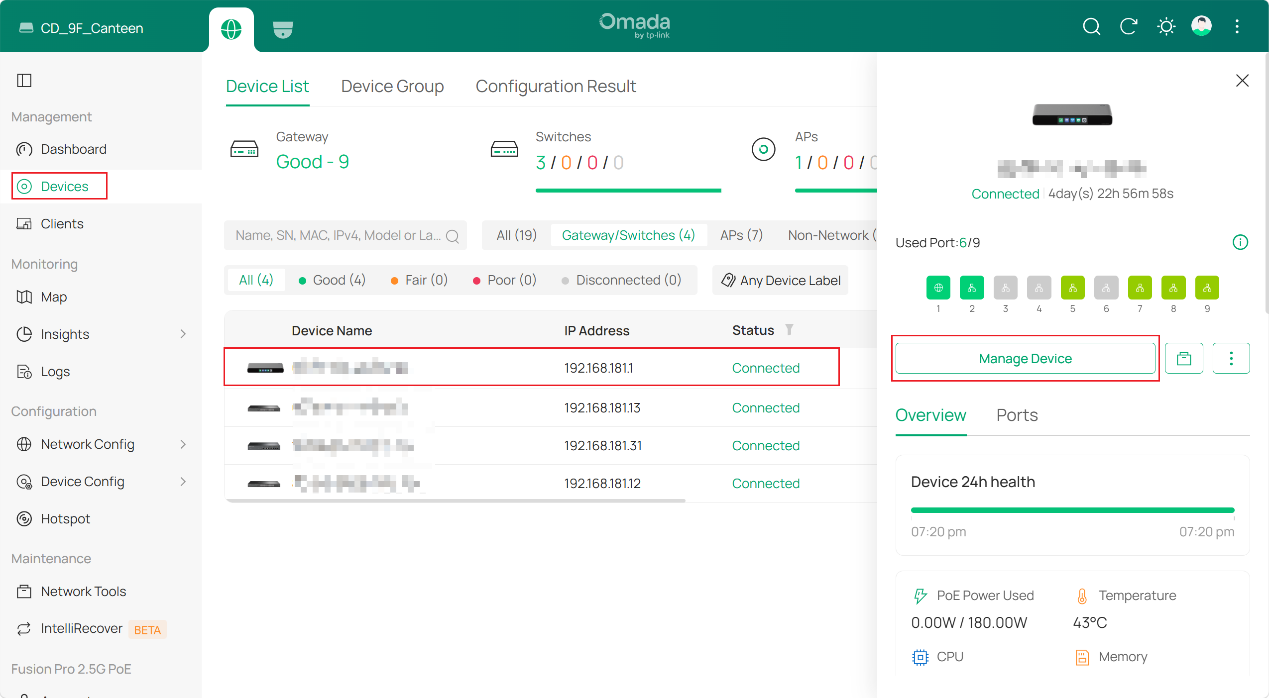Screen dimensions: 1269x698
Task: Toggle the light/dark theme sun icon
Action: pos(1166,27)
